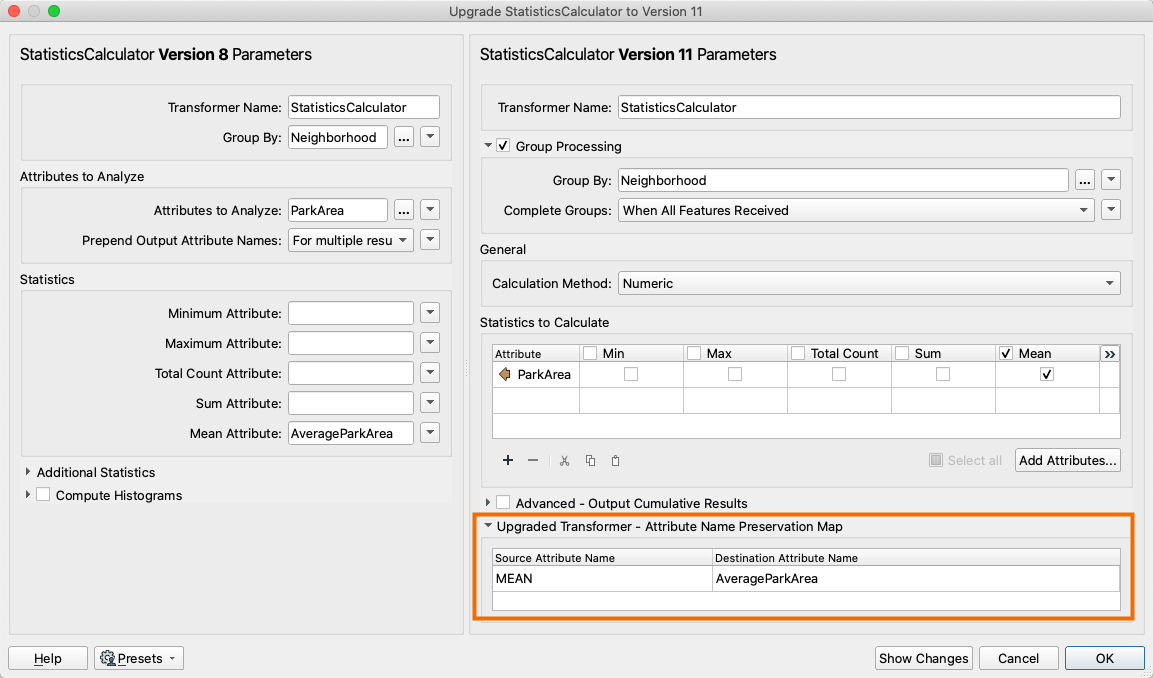Screen dimensions: 1153x678
Task: Uncheck the Mean column header checkbox
Action: (x=1006, y=354)
